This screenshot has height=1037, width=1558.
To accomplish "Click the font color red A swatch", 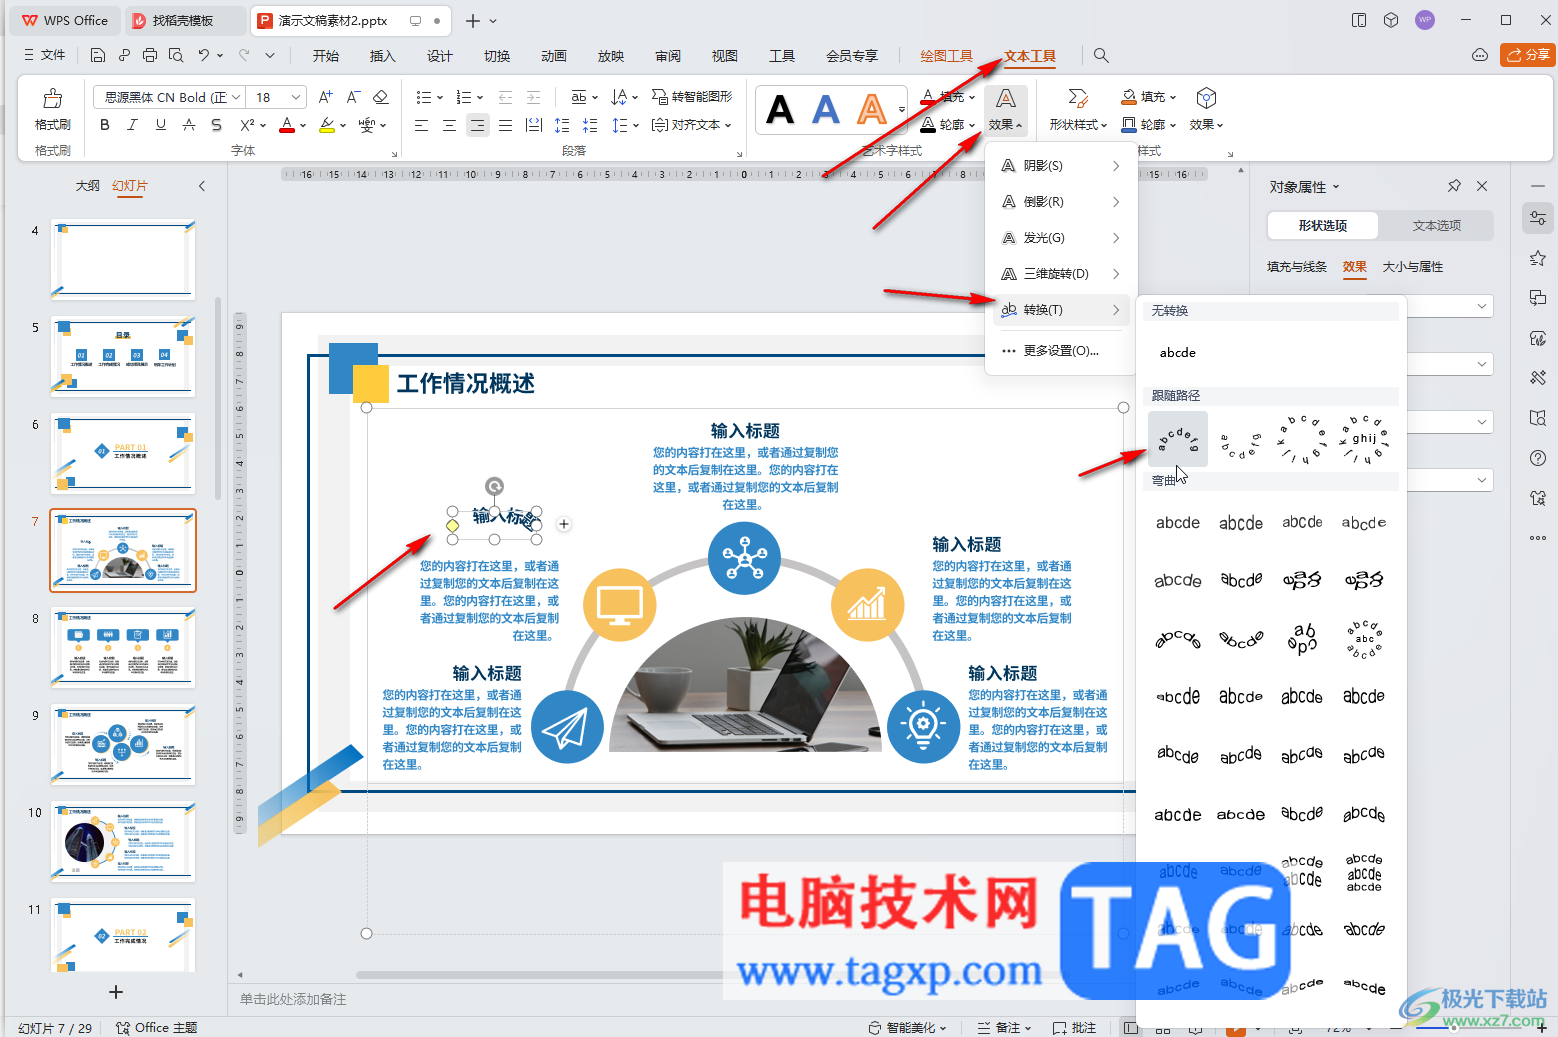I will [x=287, y=125].
